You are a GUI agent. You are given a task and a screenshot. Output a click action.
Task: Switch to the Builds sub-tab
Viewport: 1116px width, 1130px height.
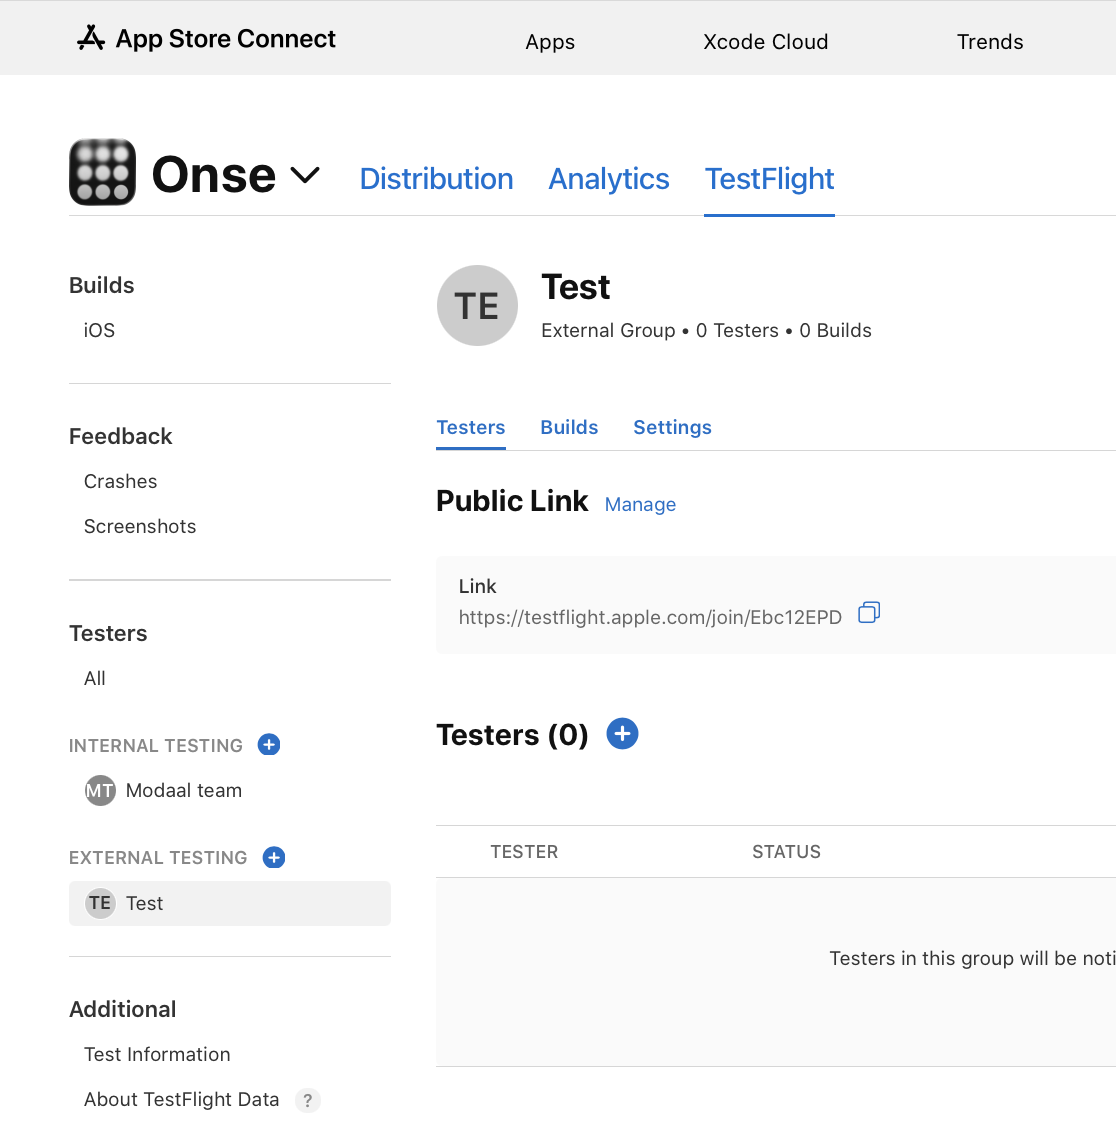pos(569,427)
